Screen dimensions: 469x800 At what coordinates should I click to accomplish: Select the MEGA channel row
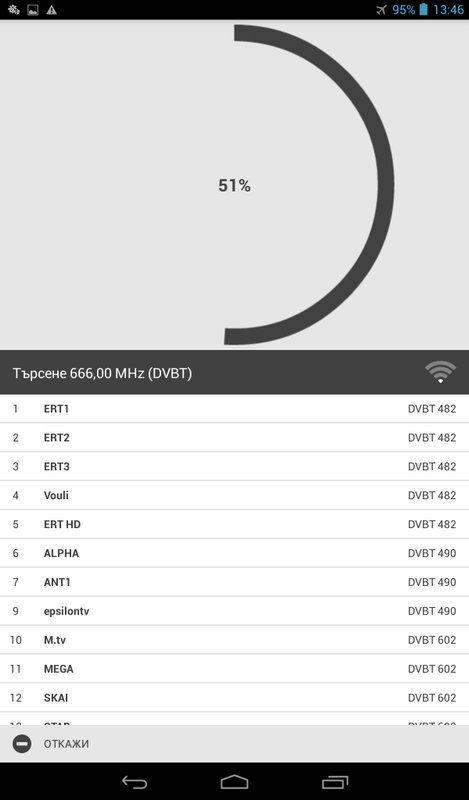[x=234, y=669]
